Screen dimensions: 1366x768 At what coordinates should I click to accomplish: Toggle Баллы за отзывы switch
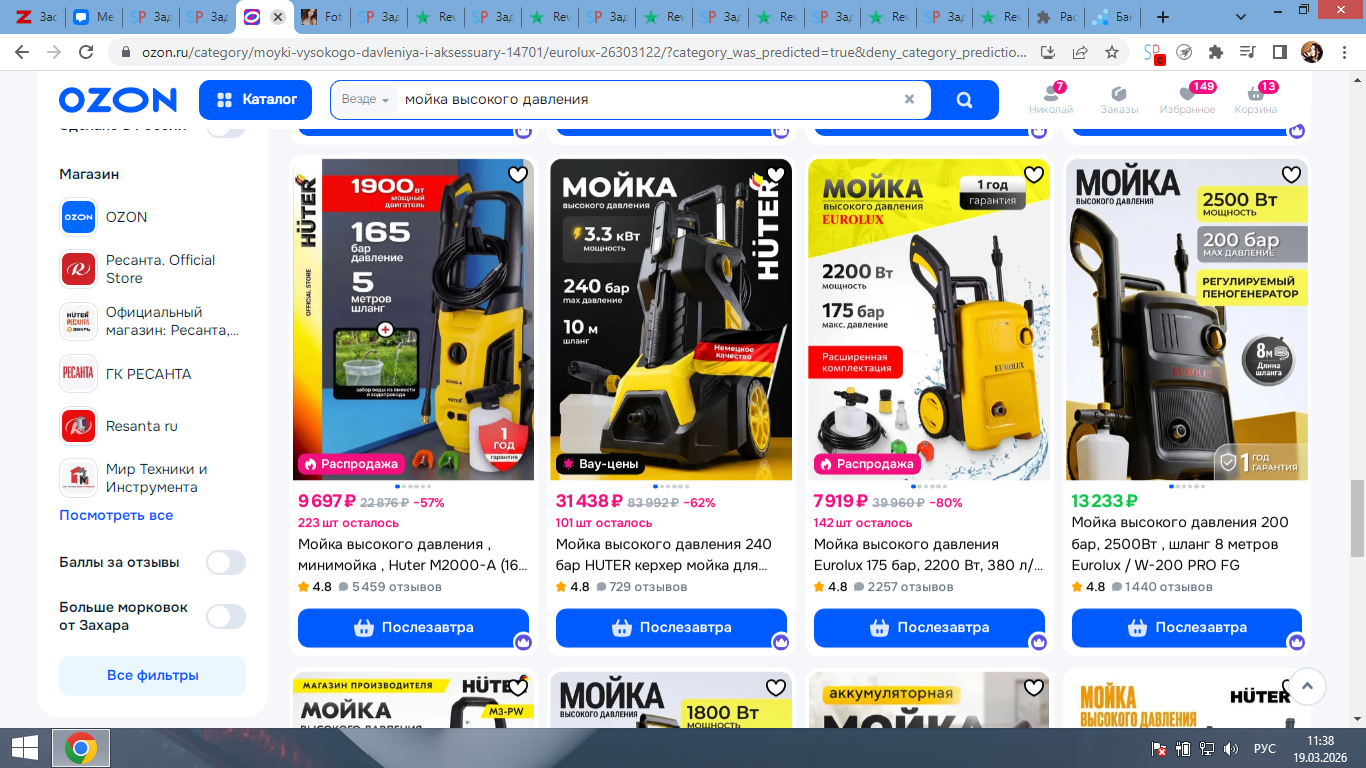[226, 563]
